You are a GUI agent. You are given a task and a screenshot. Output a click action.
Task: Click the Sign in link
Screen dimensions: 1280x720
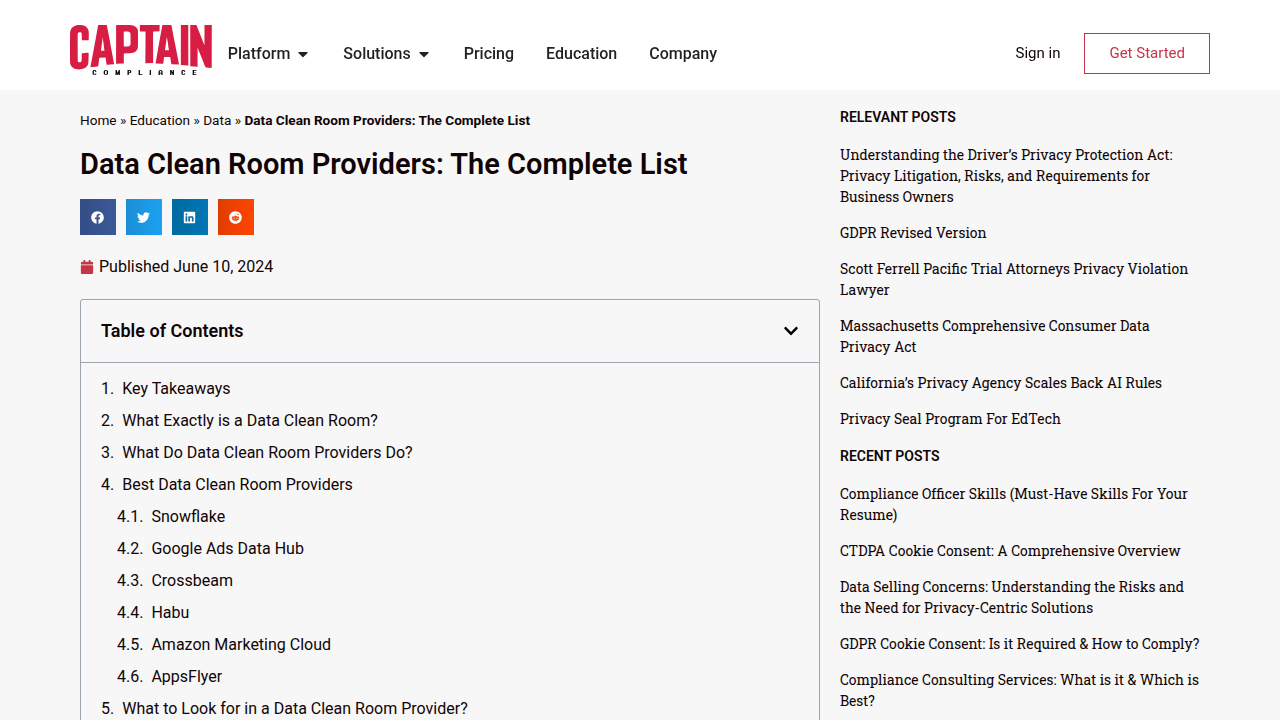point(1038,53)
